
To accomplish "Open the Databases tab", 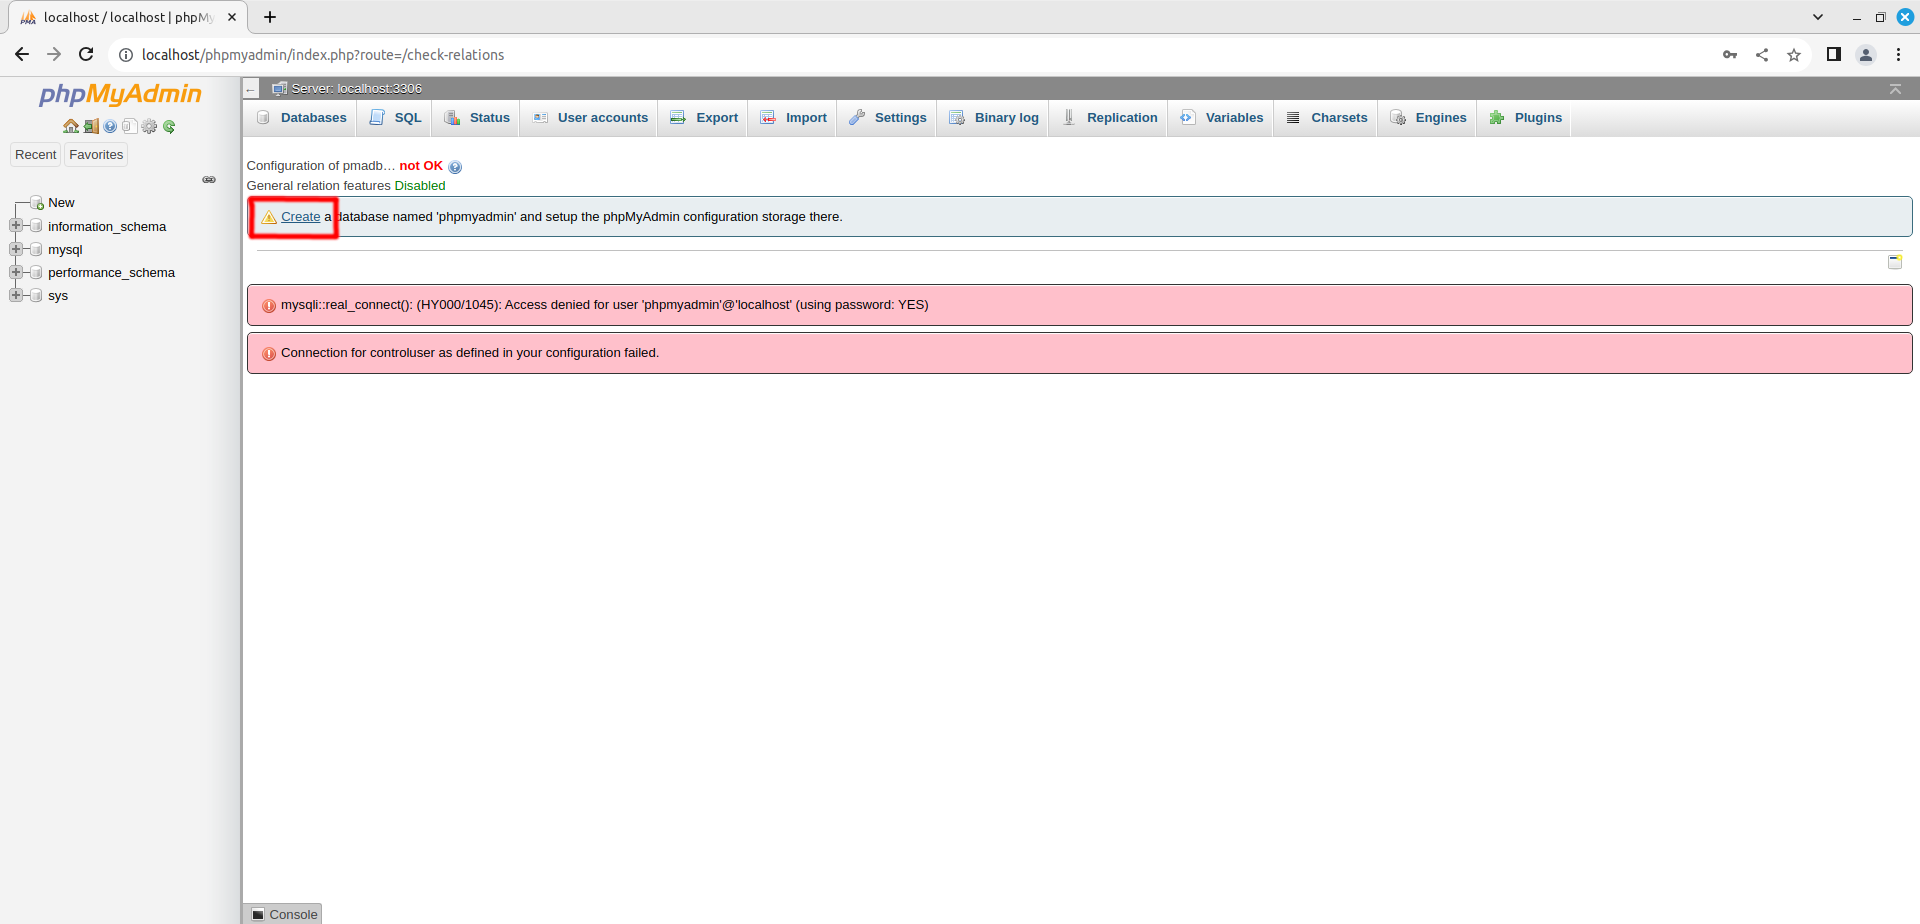I will (301, 118).
